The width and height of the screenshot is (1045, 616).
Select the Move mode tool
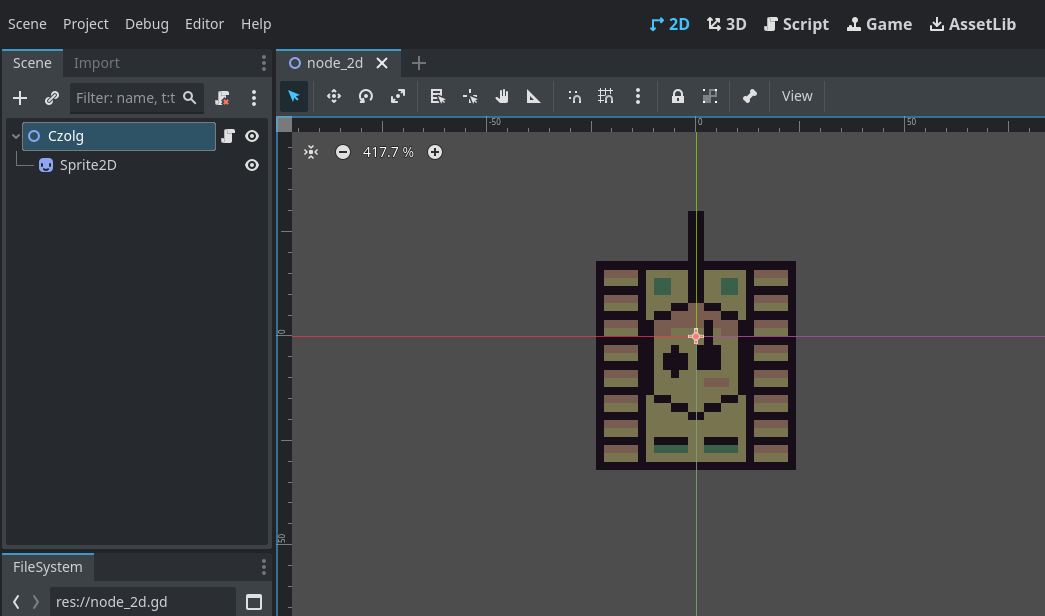334,96
